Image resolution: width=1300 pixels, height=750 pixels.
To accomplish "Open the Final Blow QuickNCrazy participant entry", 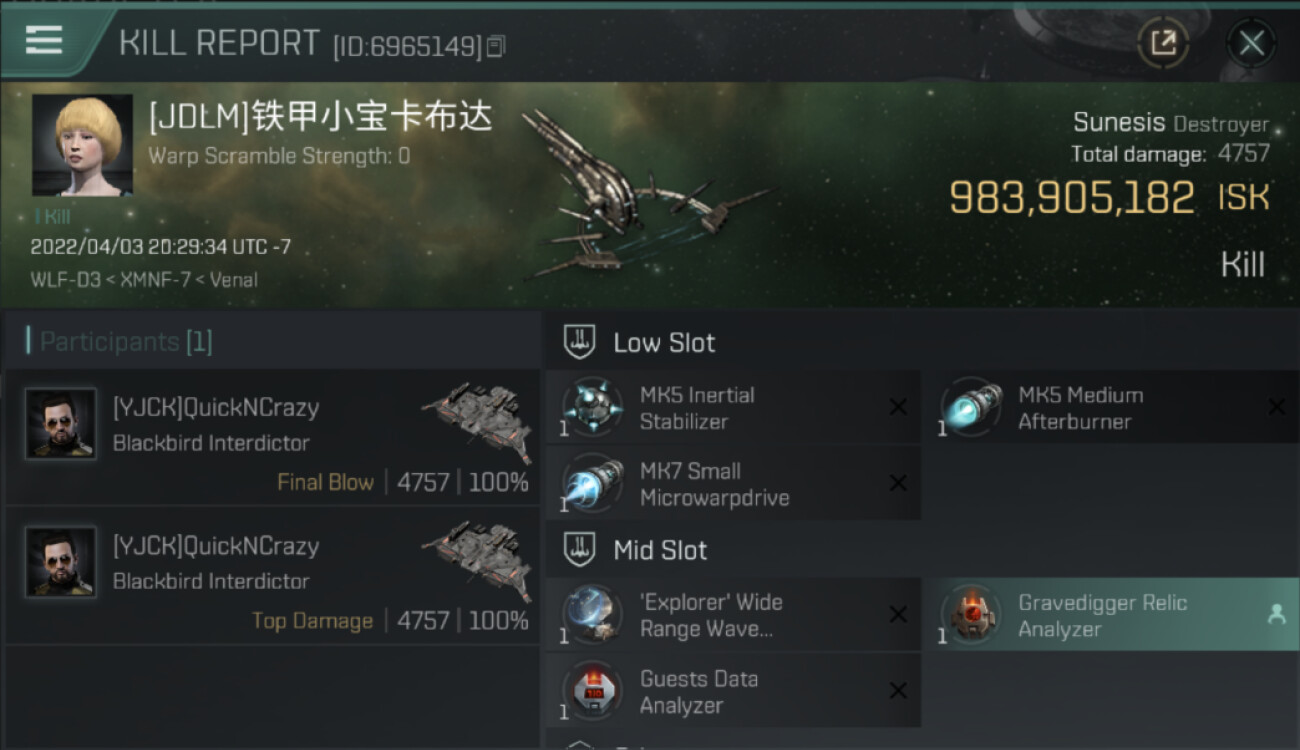I will [272, 437].
